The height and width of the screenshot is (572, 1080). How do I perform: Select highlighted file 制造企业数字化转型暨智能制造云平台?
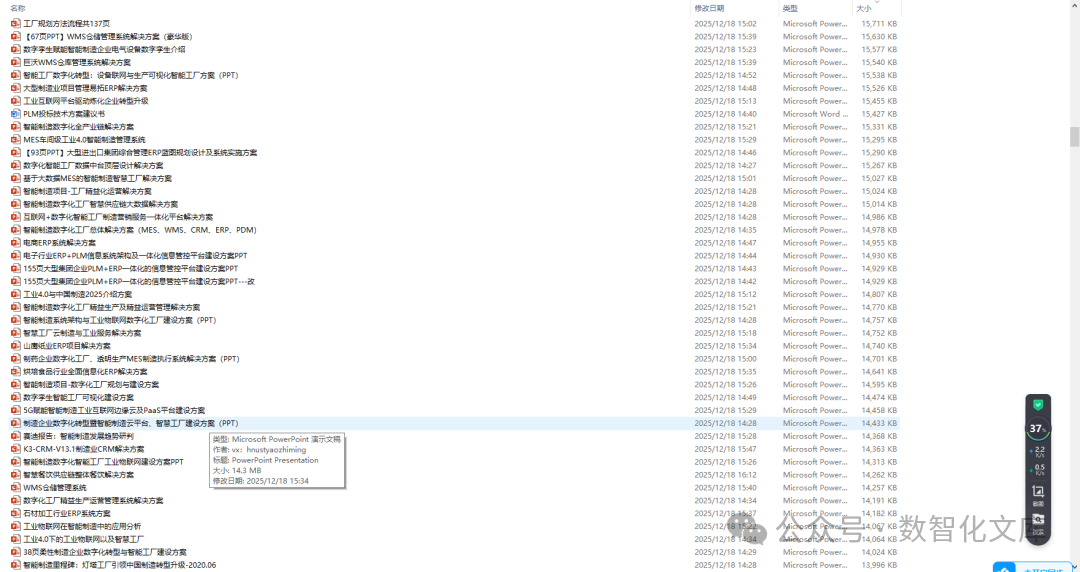click(131, 423)
